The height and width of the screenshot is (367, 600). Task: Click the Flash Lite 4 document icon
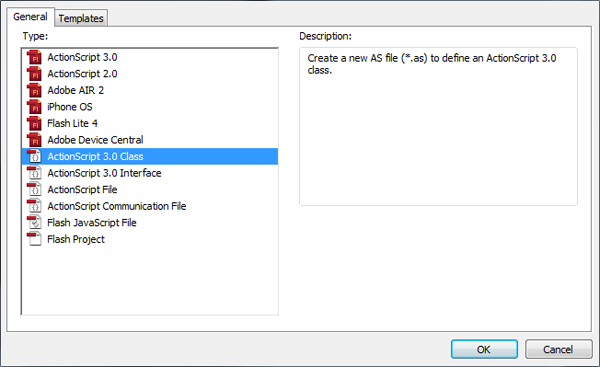click(34, 123)
